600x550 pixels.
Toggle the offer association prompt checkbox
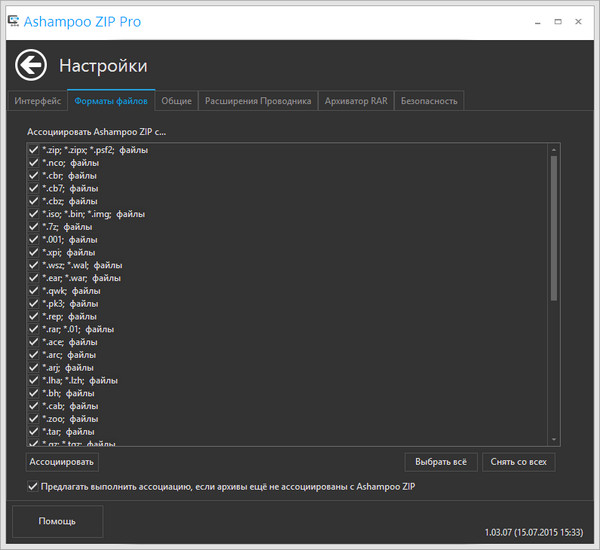[33, 487]
